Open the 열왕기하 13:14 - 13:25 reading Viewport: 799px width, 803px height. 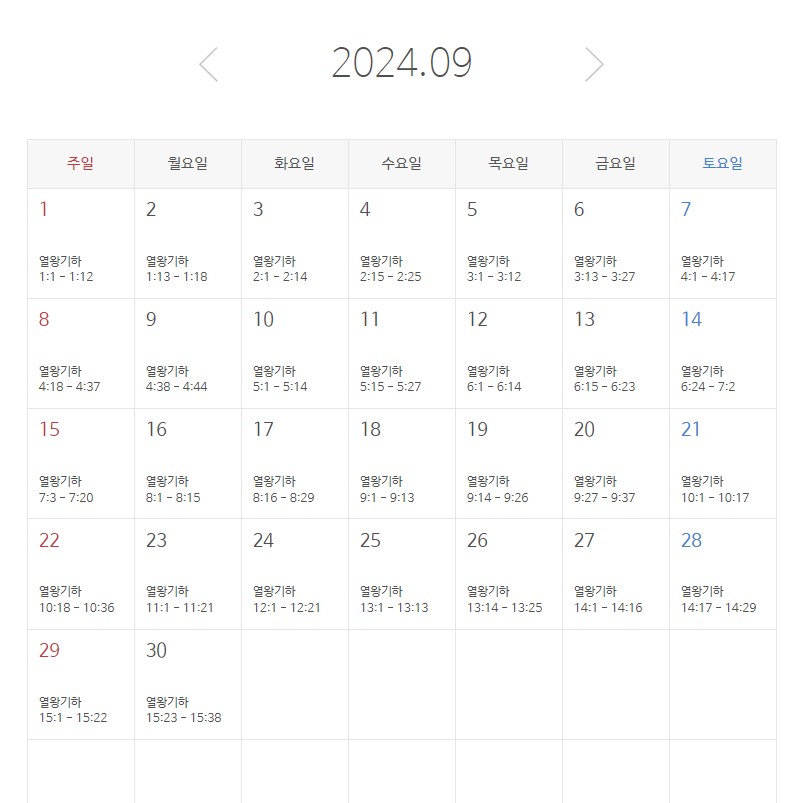click(x=504, y=600)
